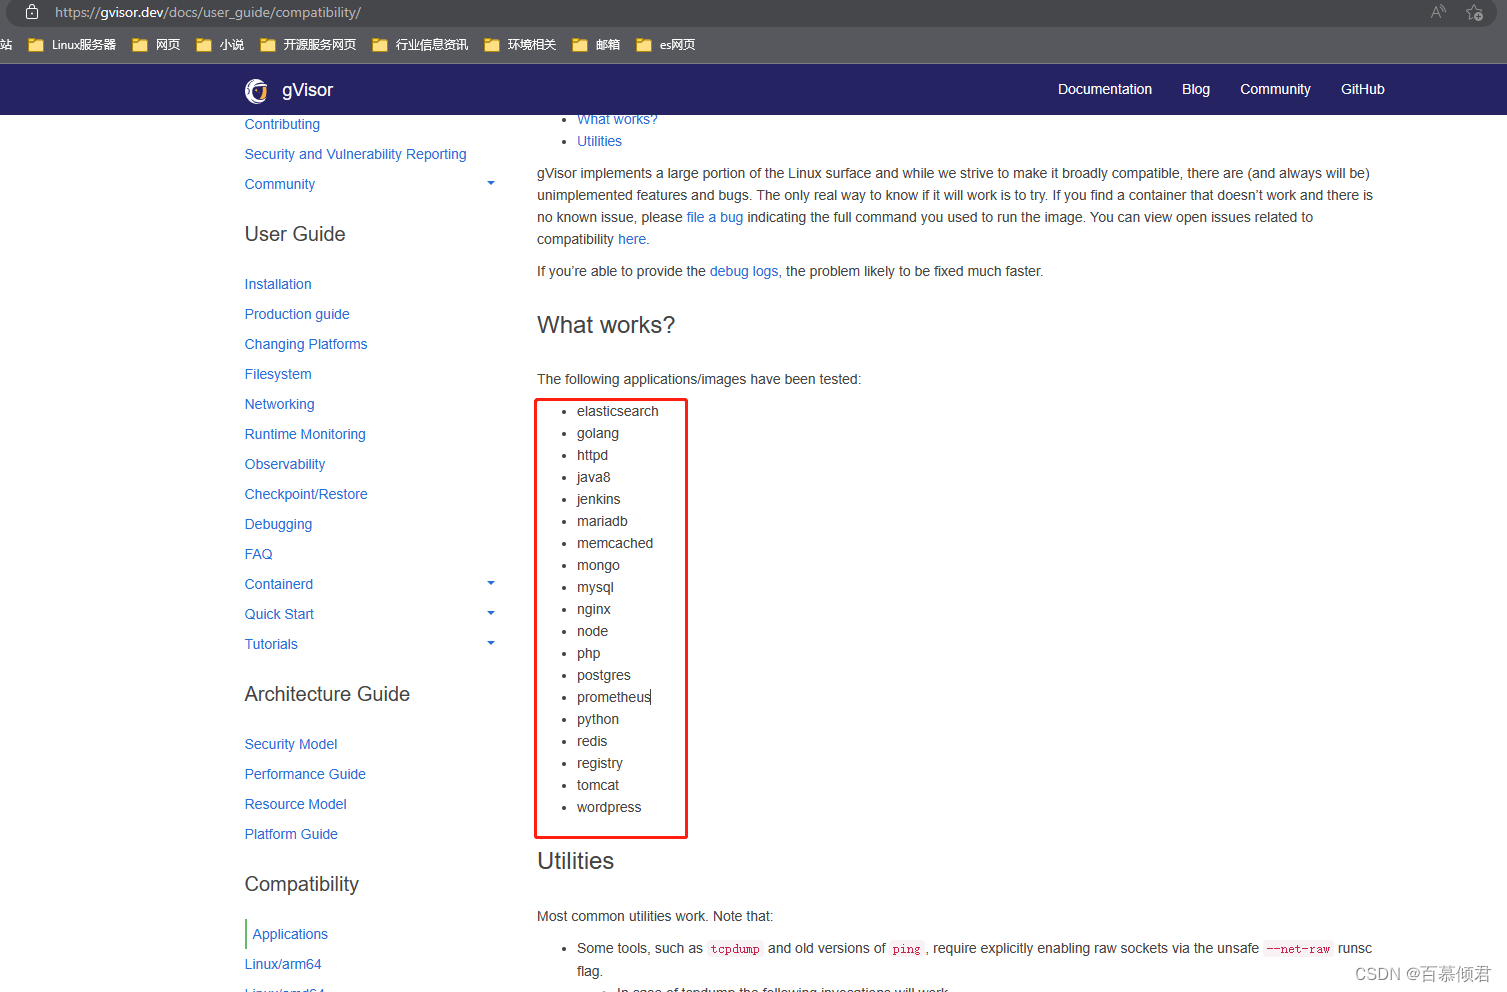The height and width of the screenshot is (992, 1507).
Task: Expand the Containerd sidebar section arrow
Action: coord(491,583)
